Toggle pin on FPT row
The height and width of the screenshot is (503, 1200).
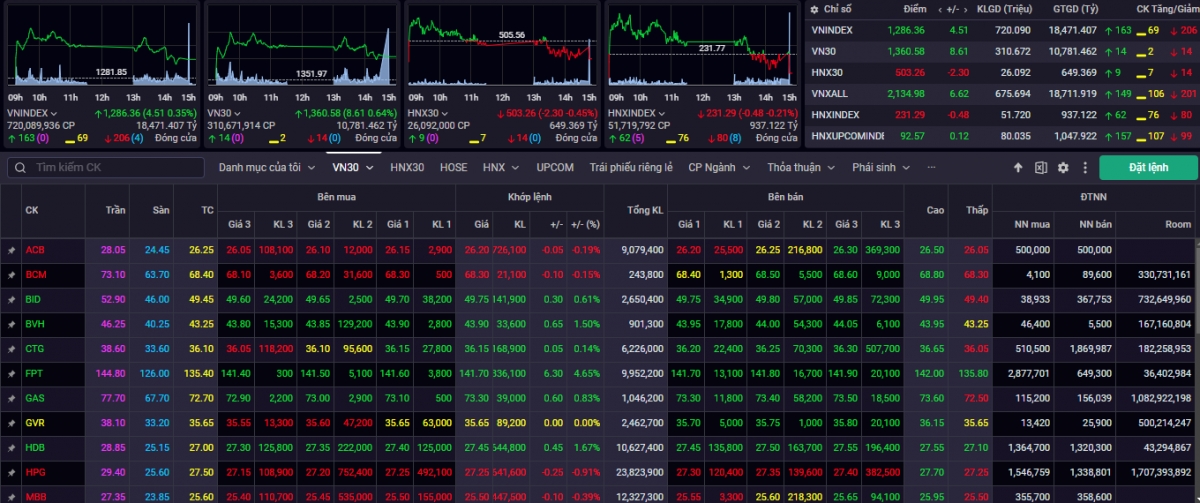(11, 373)
